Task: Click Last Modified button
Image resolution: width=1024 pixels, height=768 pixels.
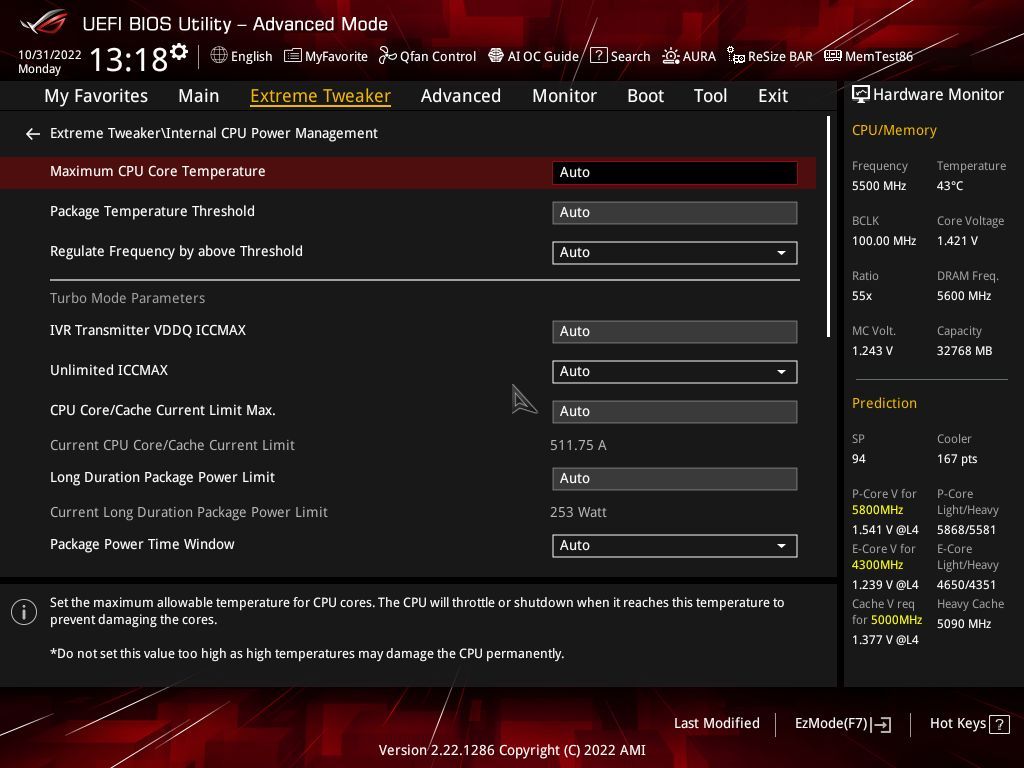Action: (716, 723)
